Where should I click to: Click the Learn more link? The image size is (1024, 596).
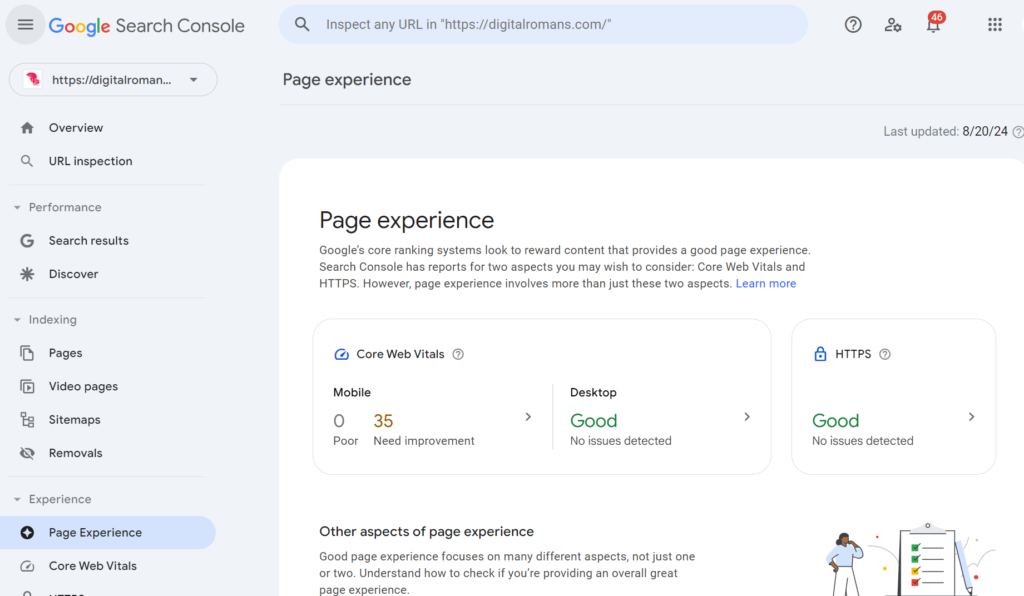point(765,284)
